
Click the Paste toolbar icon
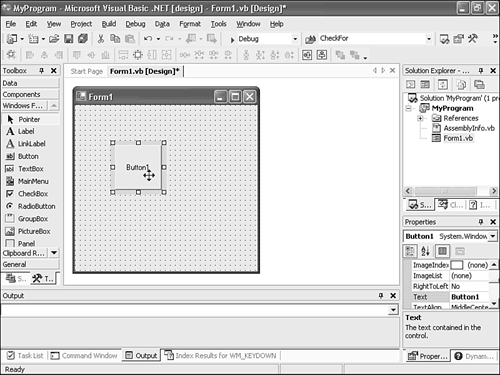tap(129, 39)
